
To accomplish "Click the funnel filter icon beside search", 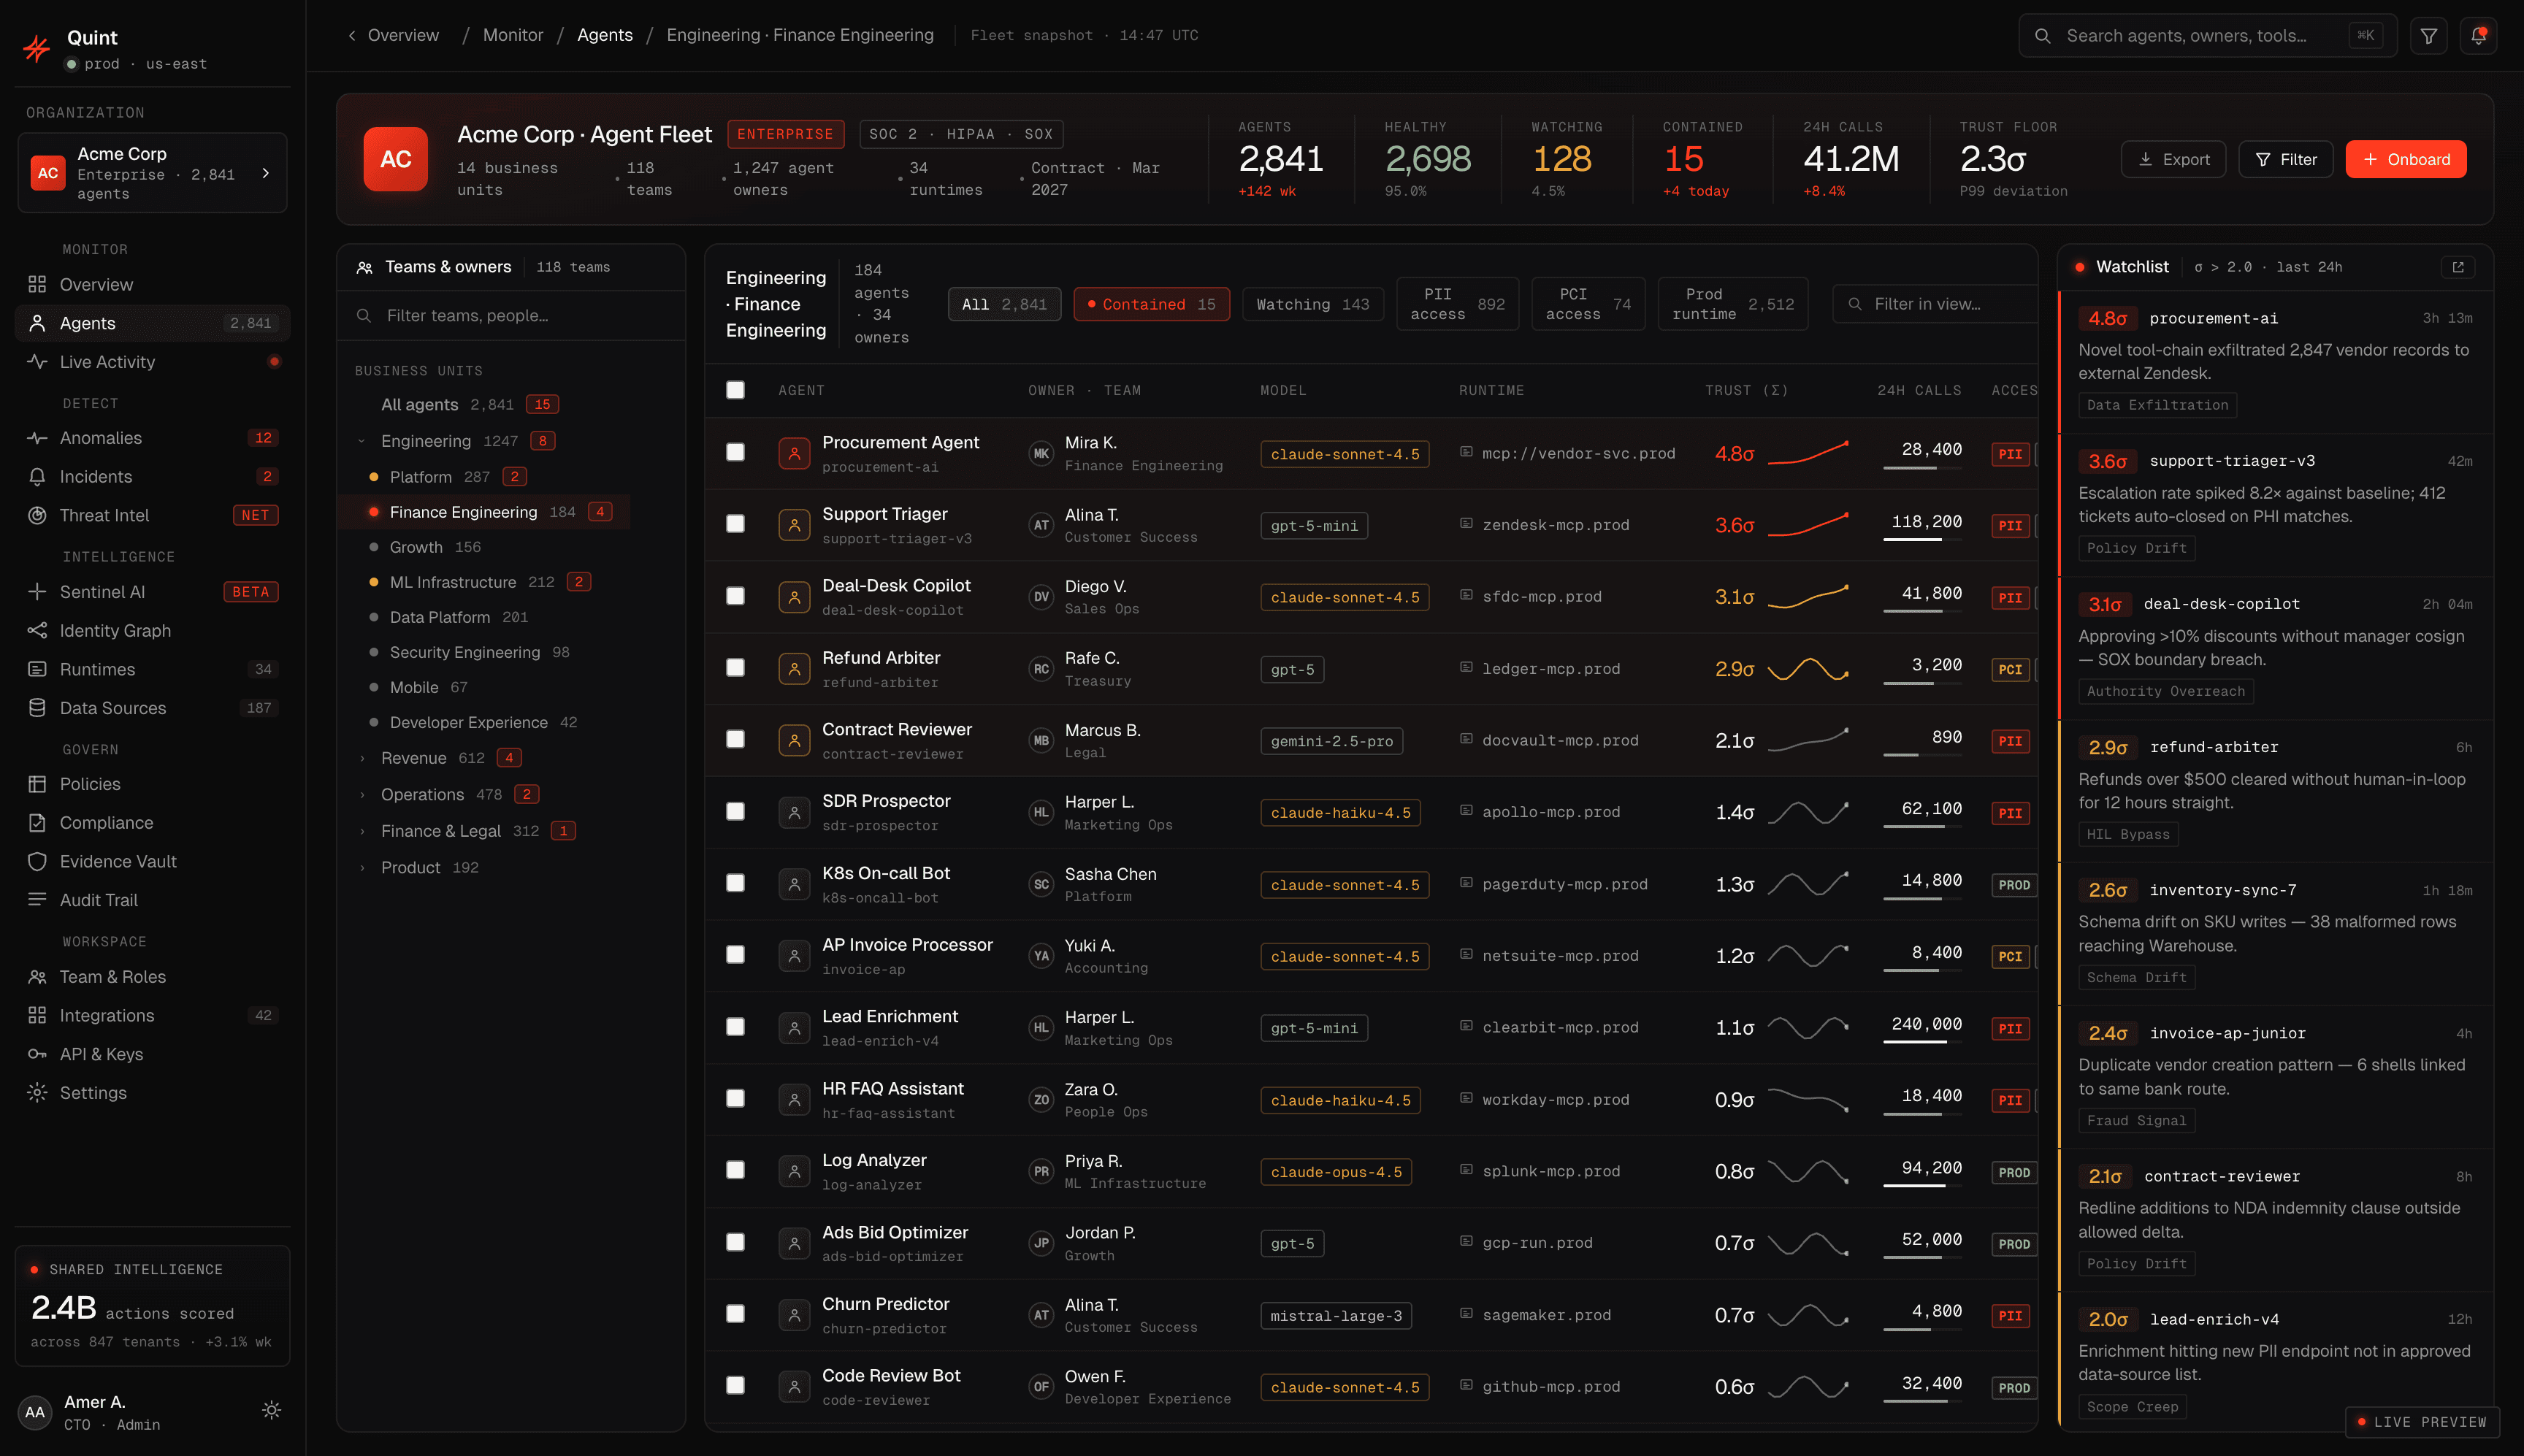I will click(2428, 36).
